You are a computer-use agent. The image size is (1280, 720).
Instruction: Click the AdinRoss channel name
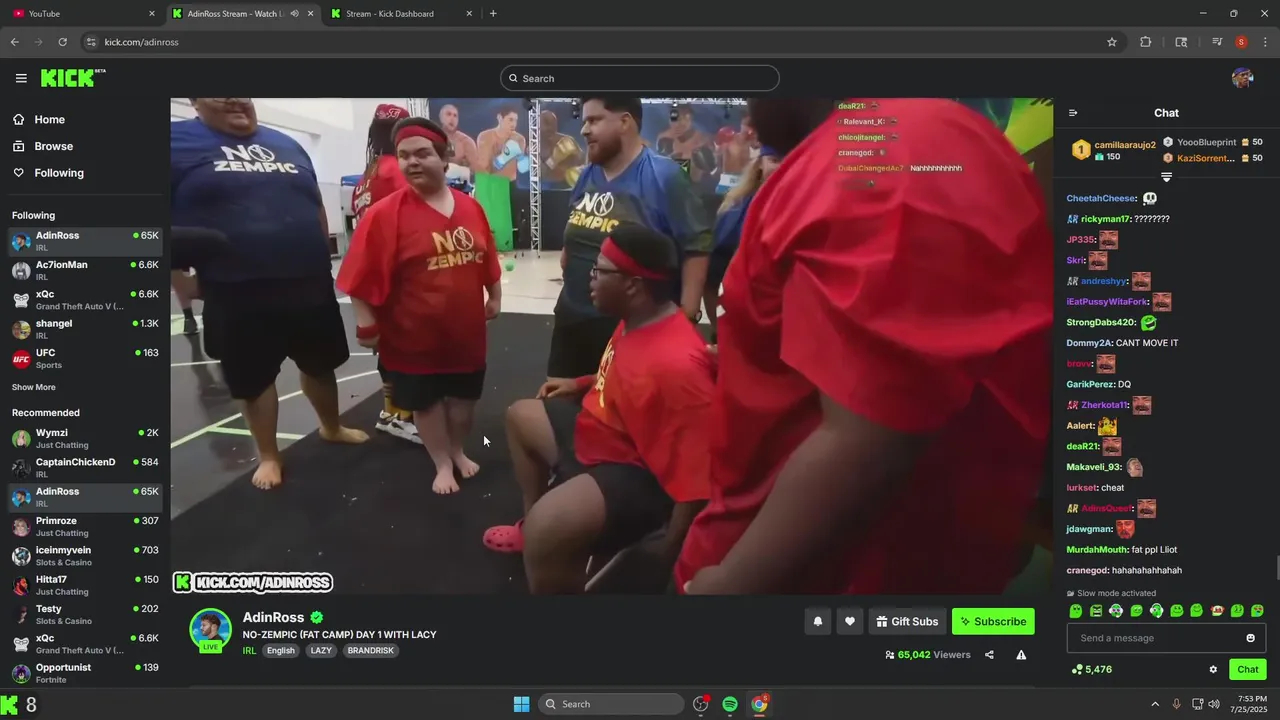point(273,618)
